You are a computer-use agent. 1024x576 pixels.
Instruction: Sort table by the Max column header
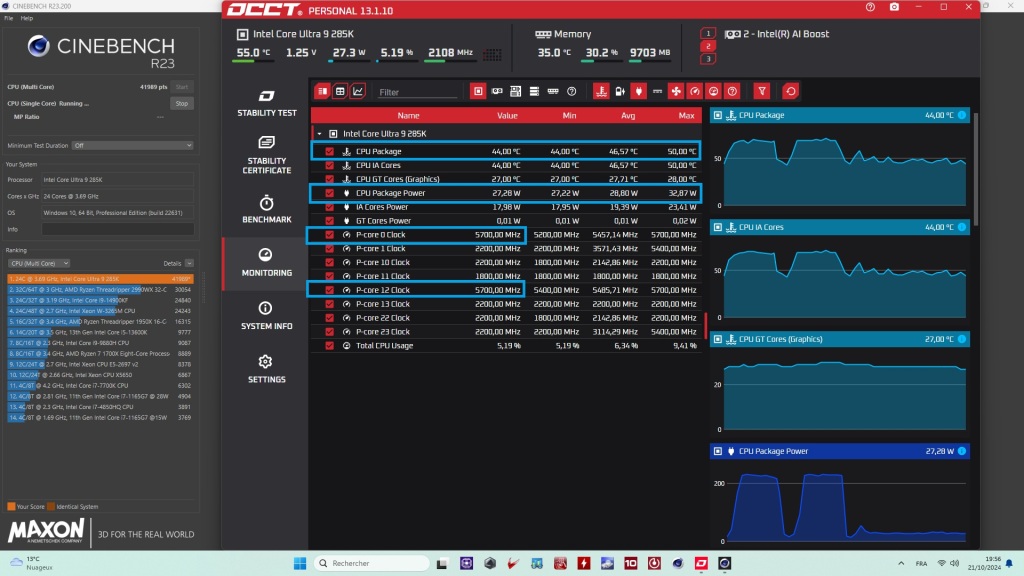(x=686, y=116)
